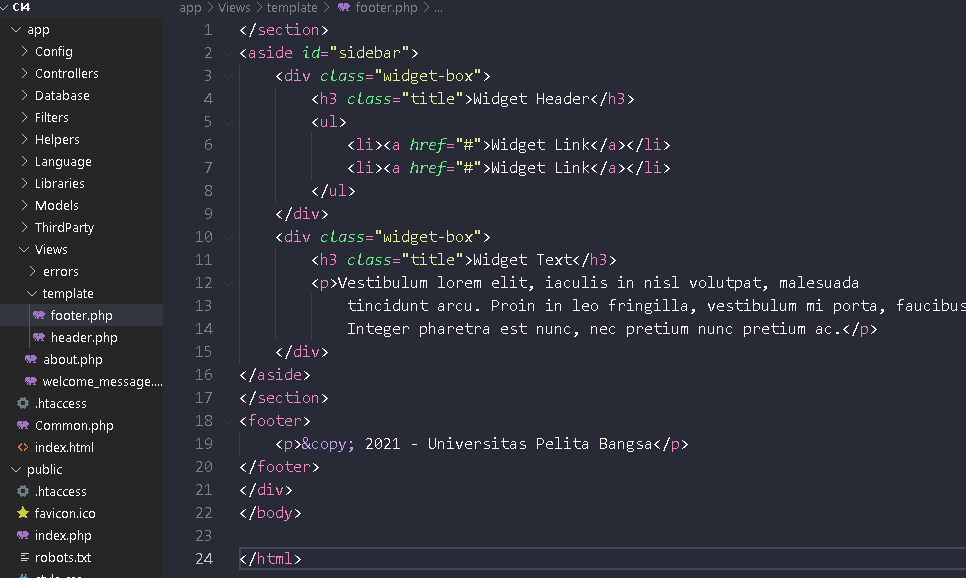Click the star icon of favicon.ico
966x578 pixels.
[x=22, y=513]
